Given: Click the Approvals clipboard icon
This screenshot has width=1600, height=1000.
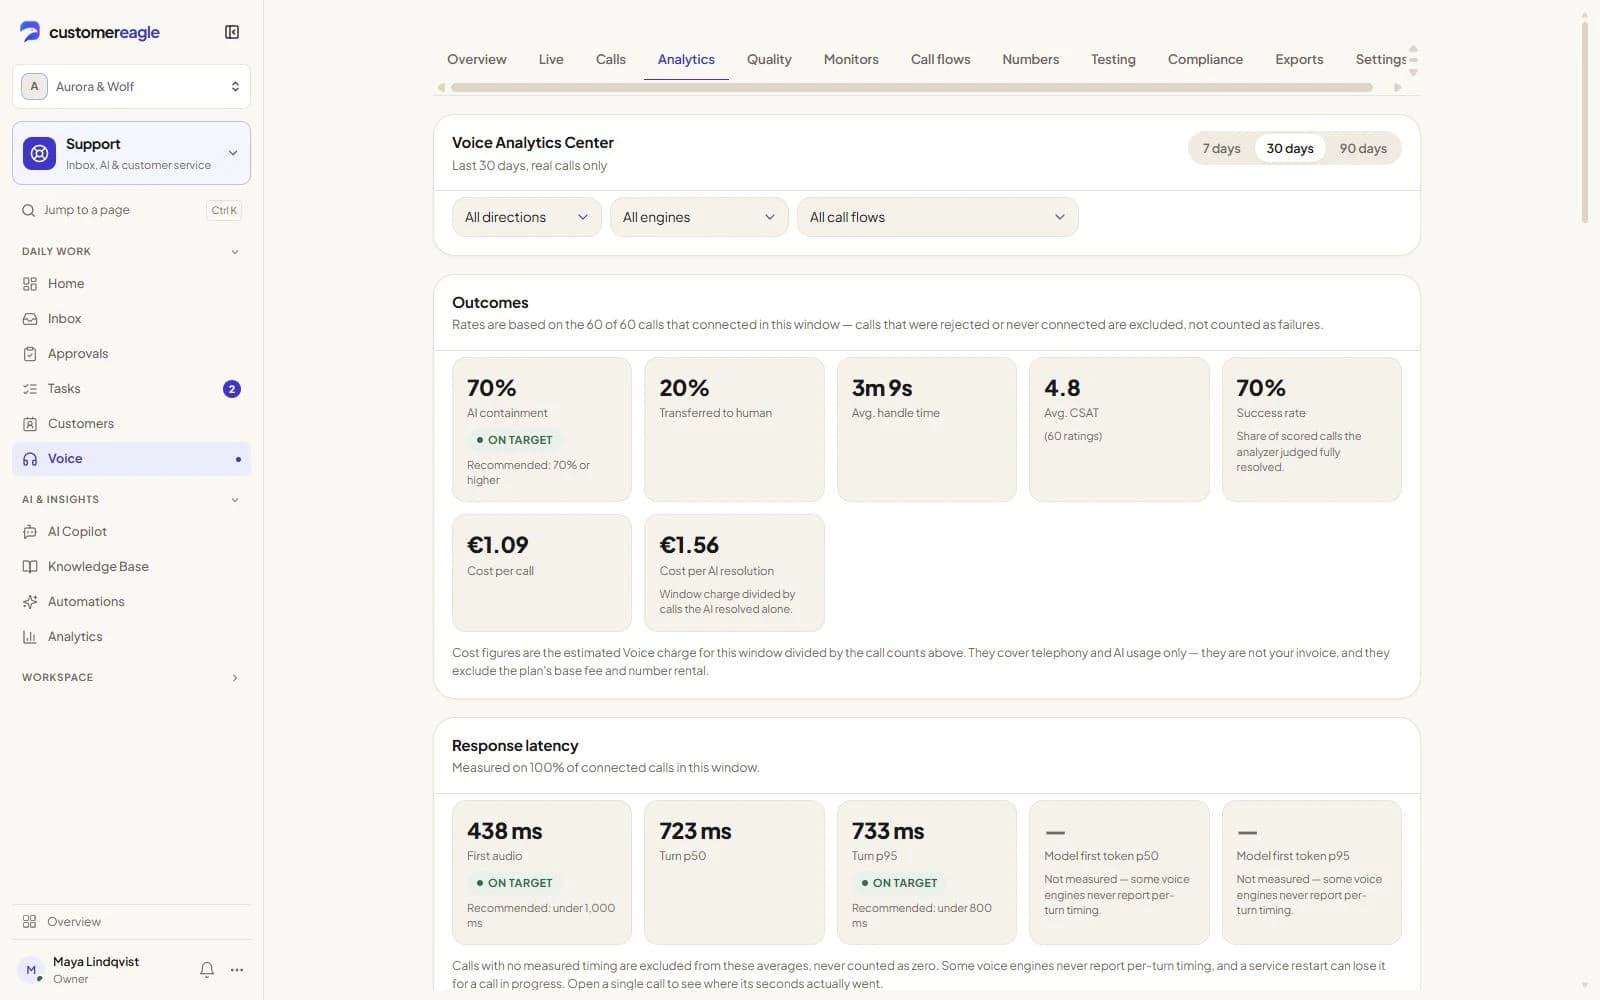Looking at the screenshot, I should click(x=30, y=354).
